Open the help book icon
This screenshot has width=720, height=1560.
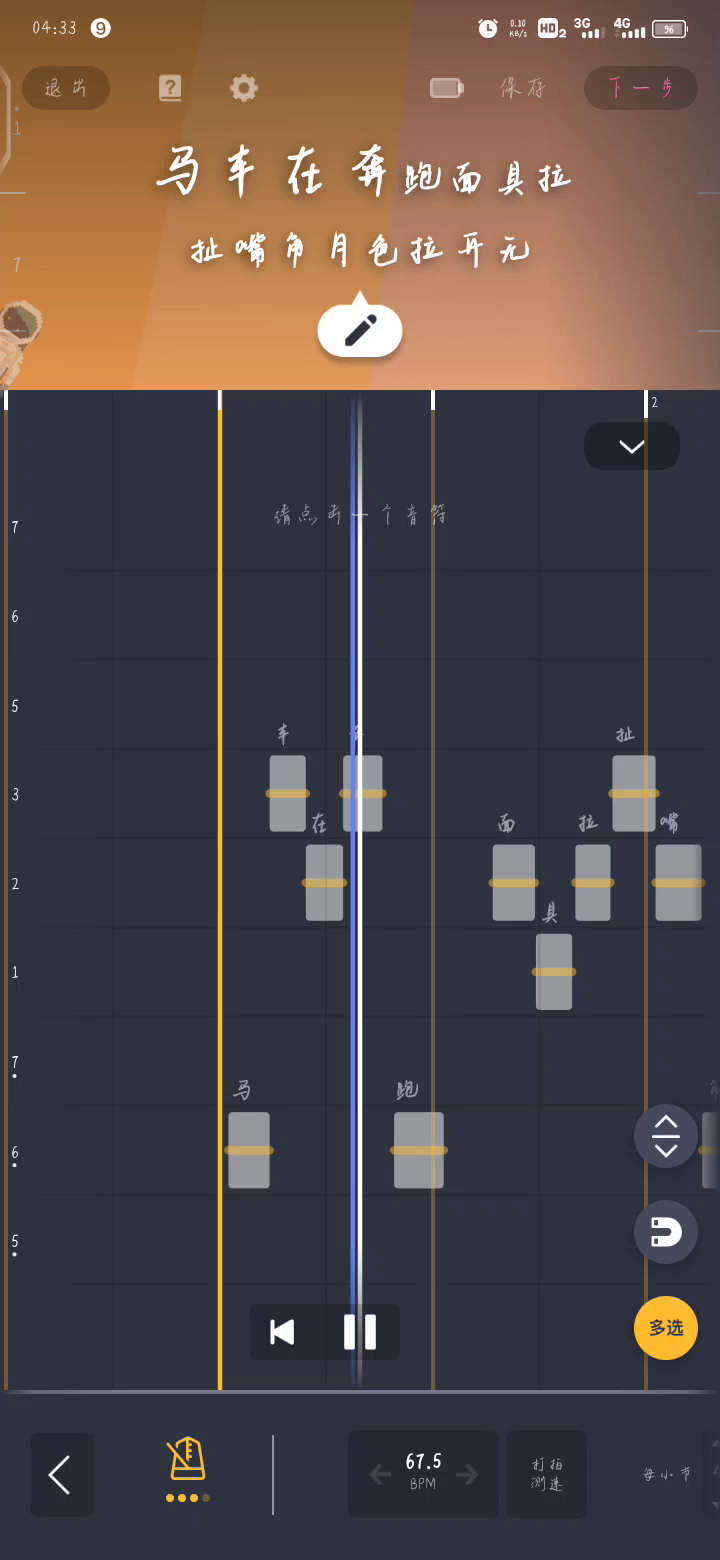pyautogui.click(x=170, y=88)
